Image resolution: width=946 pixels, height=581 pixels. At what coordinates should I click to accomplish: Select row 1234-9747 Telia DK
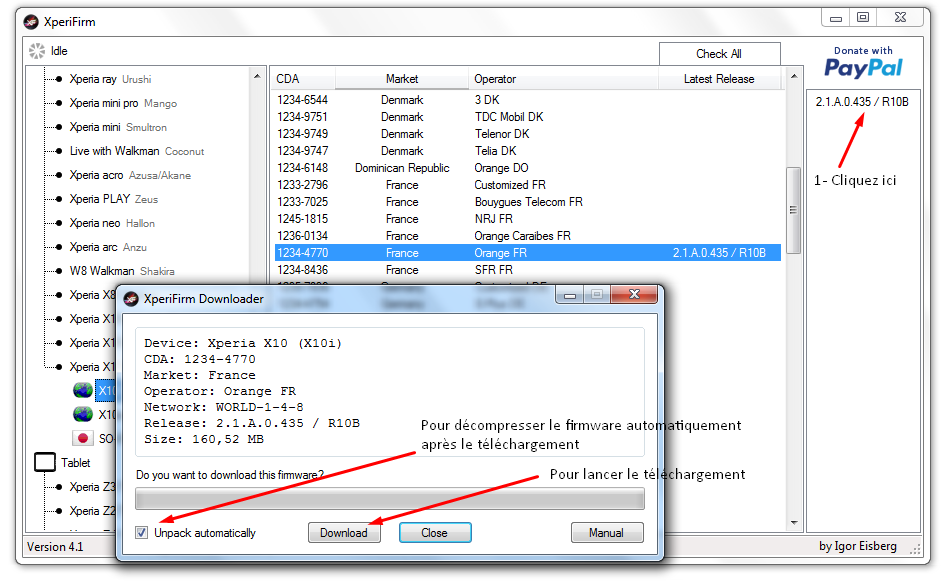click(x=528, y=151)
